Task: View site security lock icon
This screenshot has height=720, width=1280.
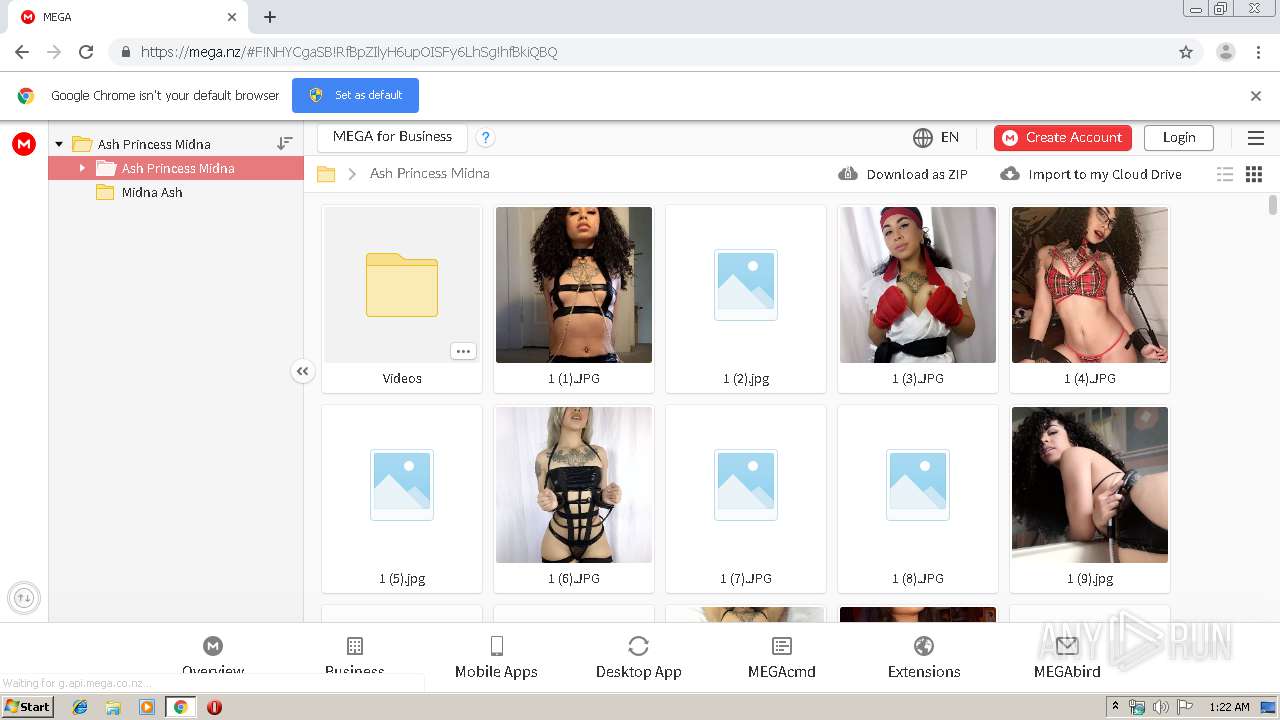Action: click(125, 52)
